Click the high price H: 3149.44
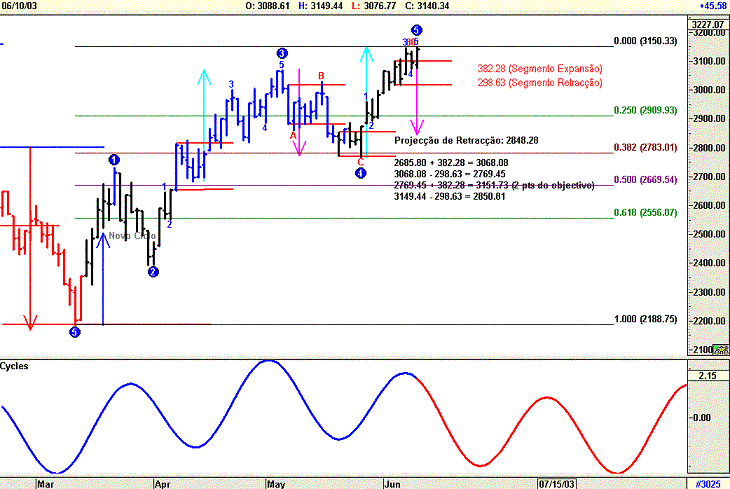Viewport: 730px width, 489px height. point(320,6)
